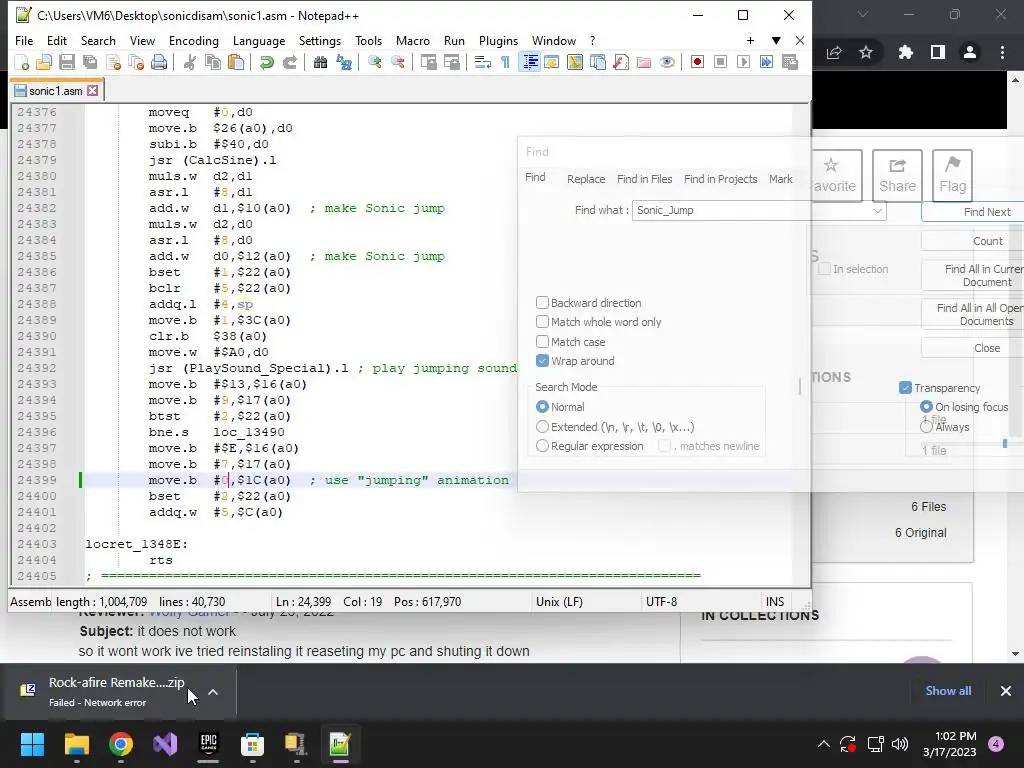
Task: Click the Open file toolbar icon
Action: tap(44, 62)
